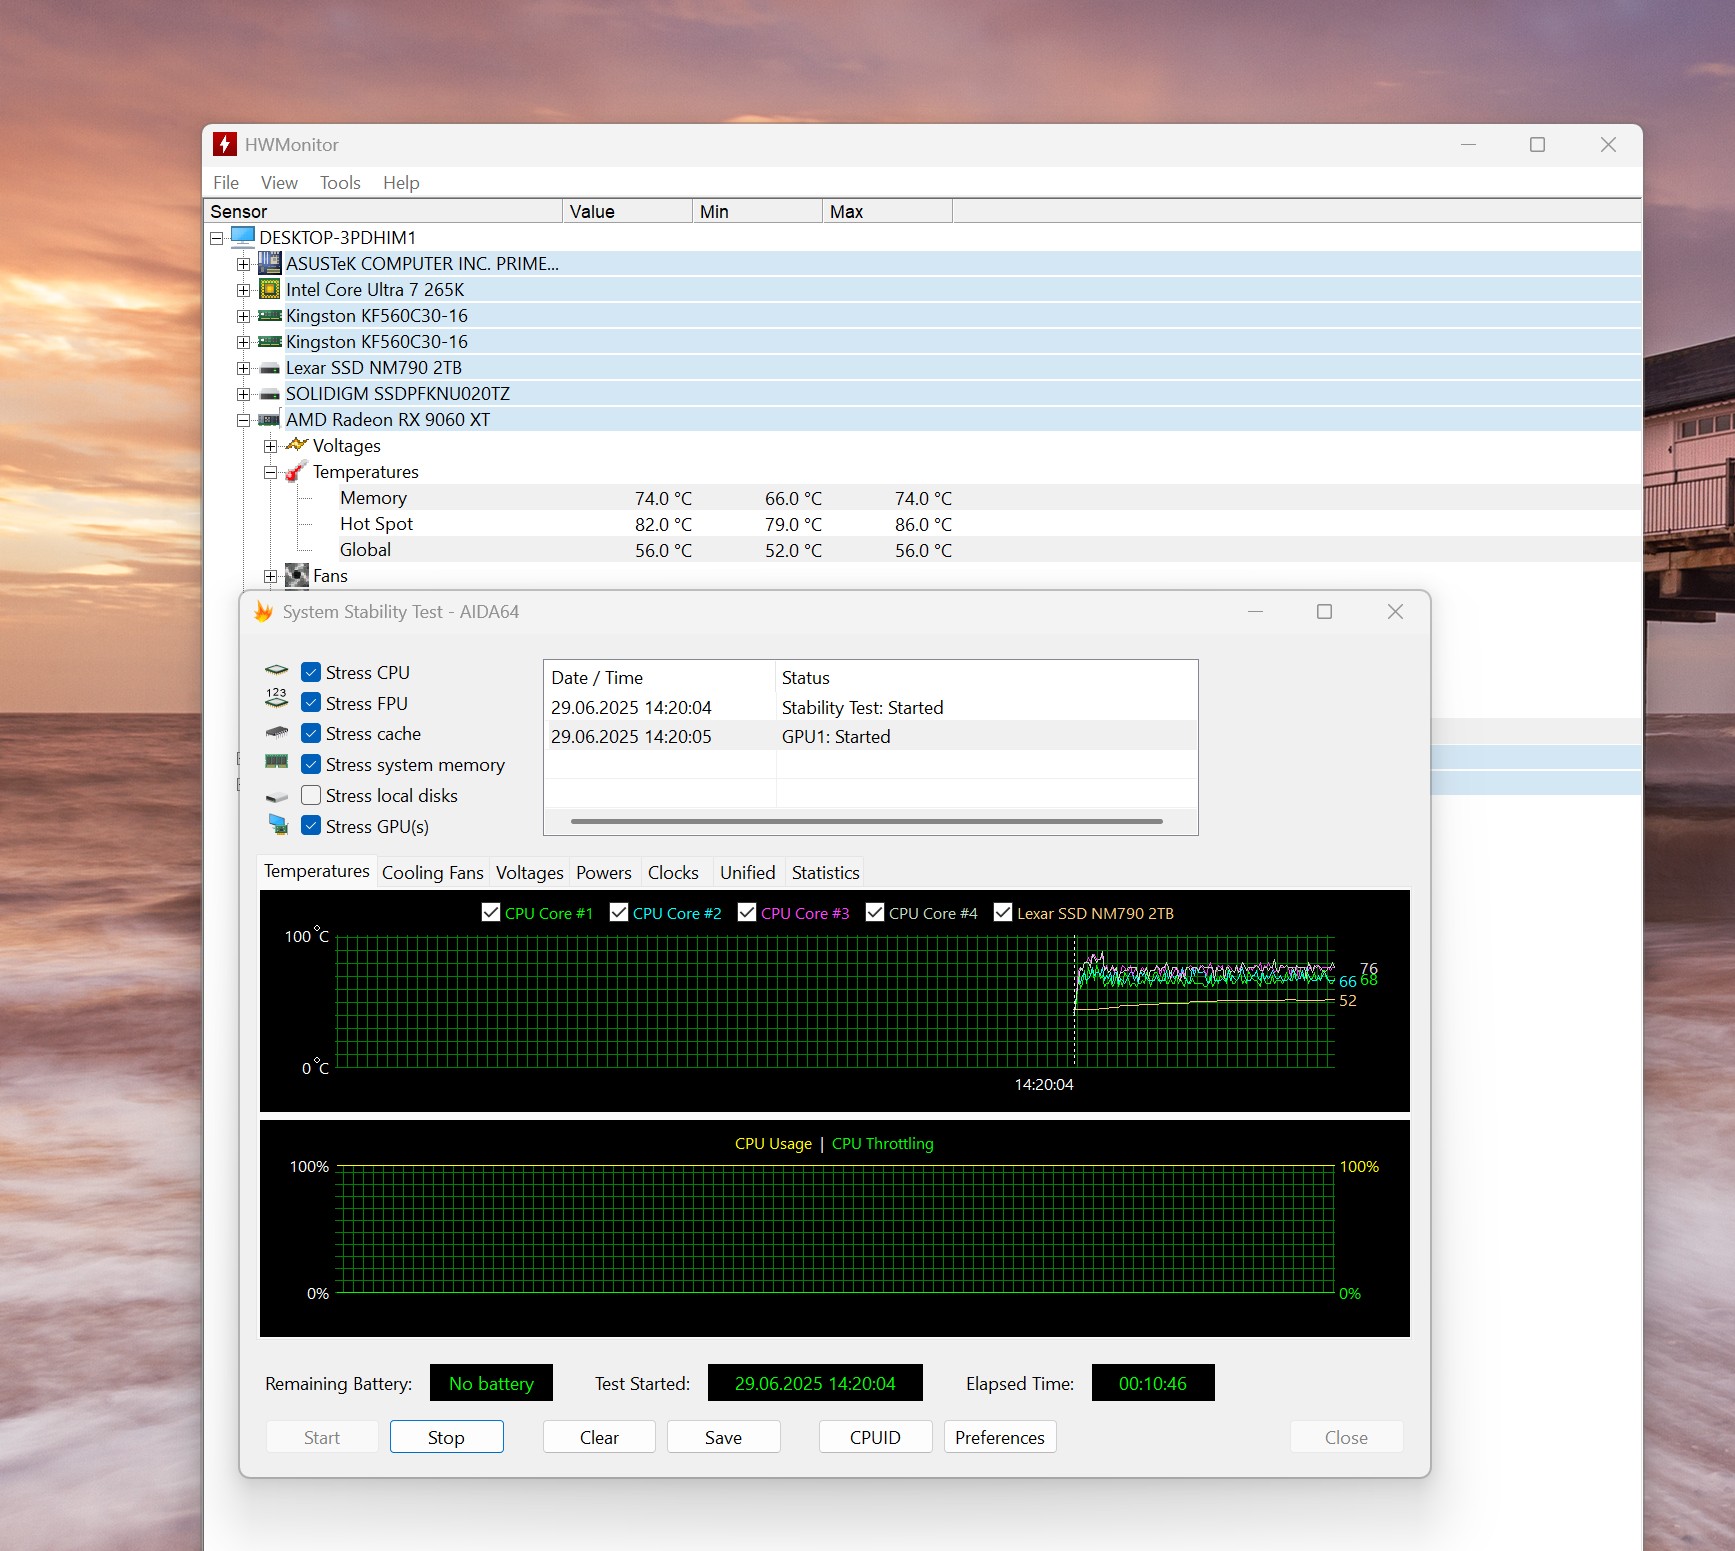Click the ASUSTeK motherboard icon
1735x1551 pixels.
point(269,263)
